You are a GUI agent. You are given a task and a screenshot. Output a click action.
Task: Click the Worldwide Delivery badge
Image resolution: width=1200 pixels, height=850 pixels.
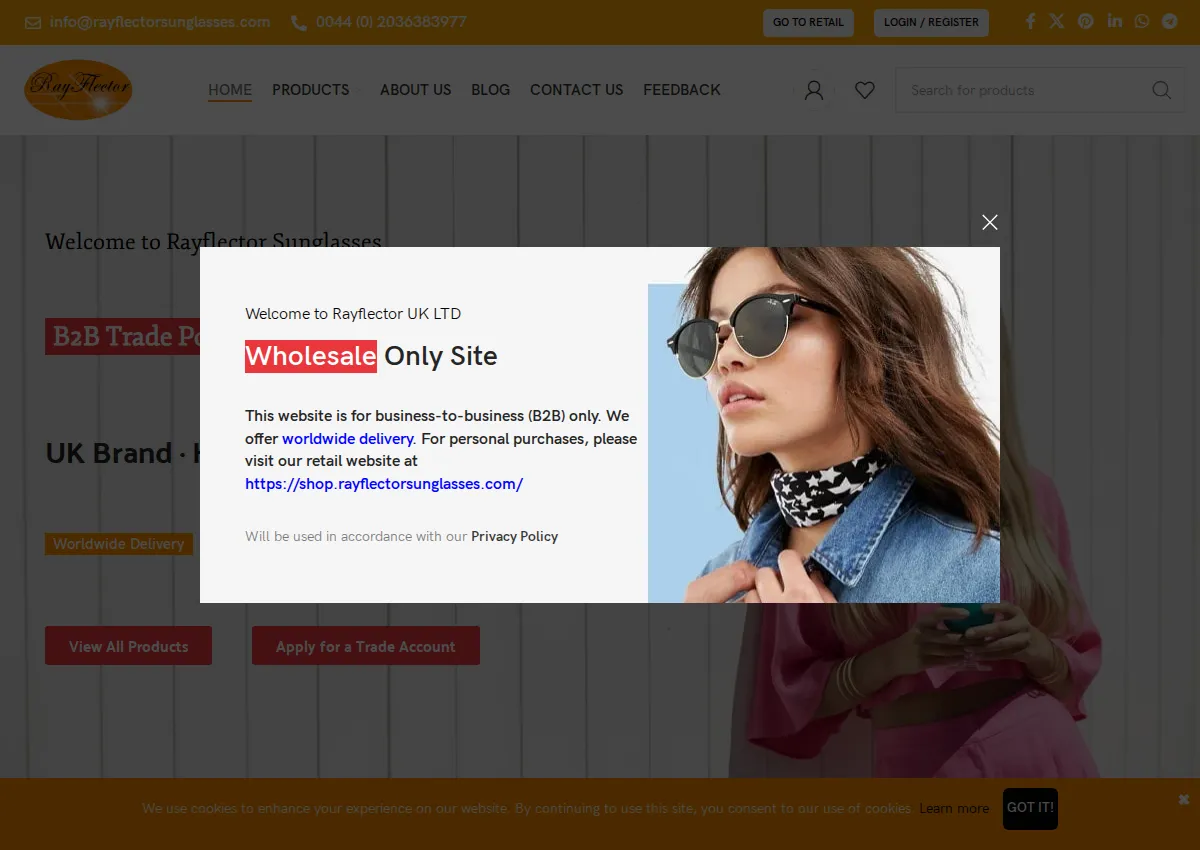tap(119, 544)
